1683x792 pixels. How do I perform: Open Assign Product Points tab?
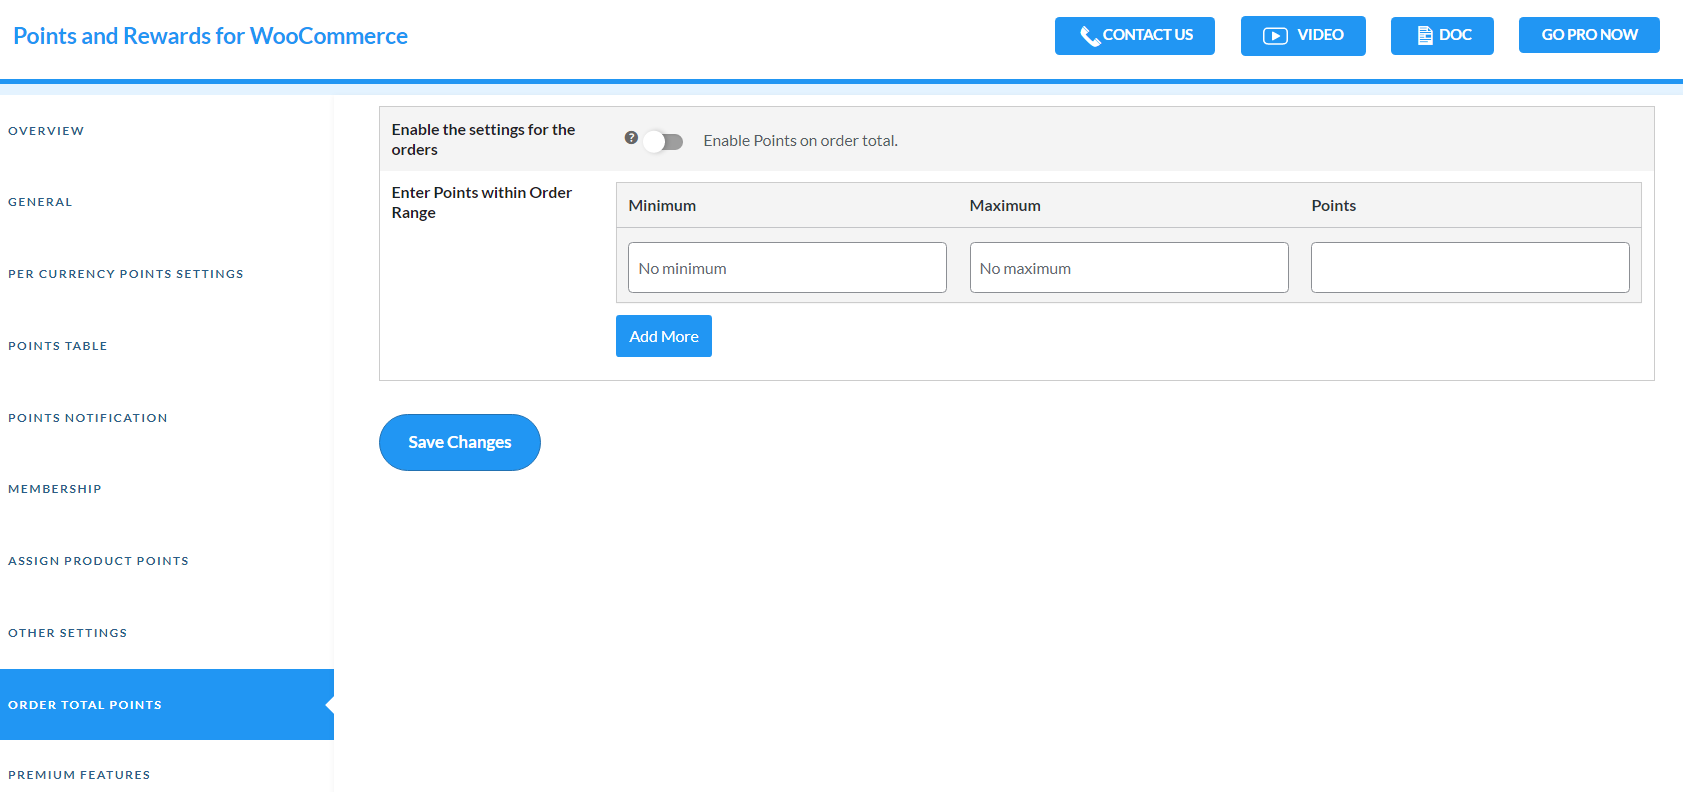[98, 561]
